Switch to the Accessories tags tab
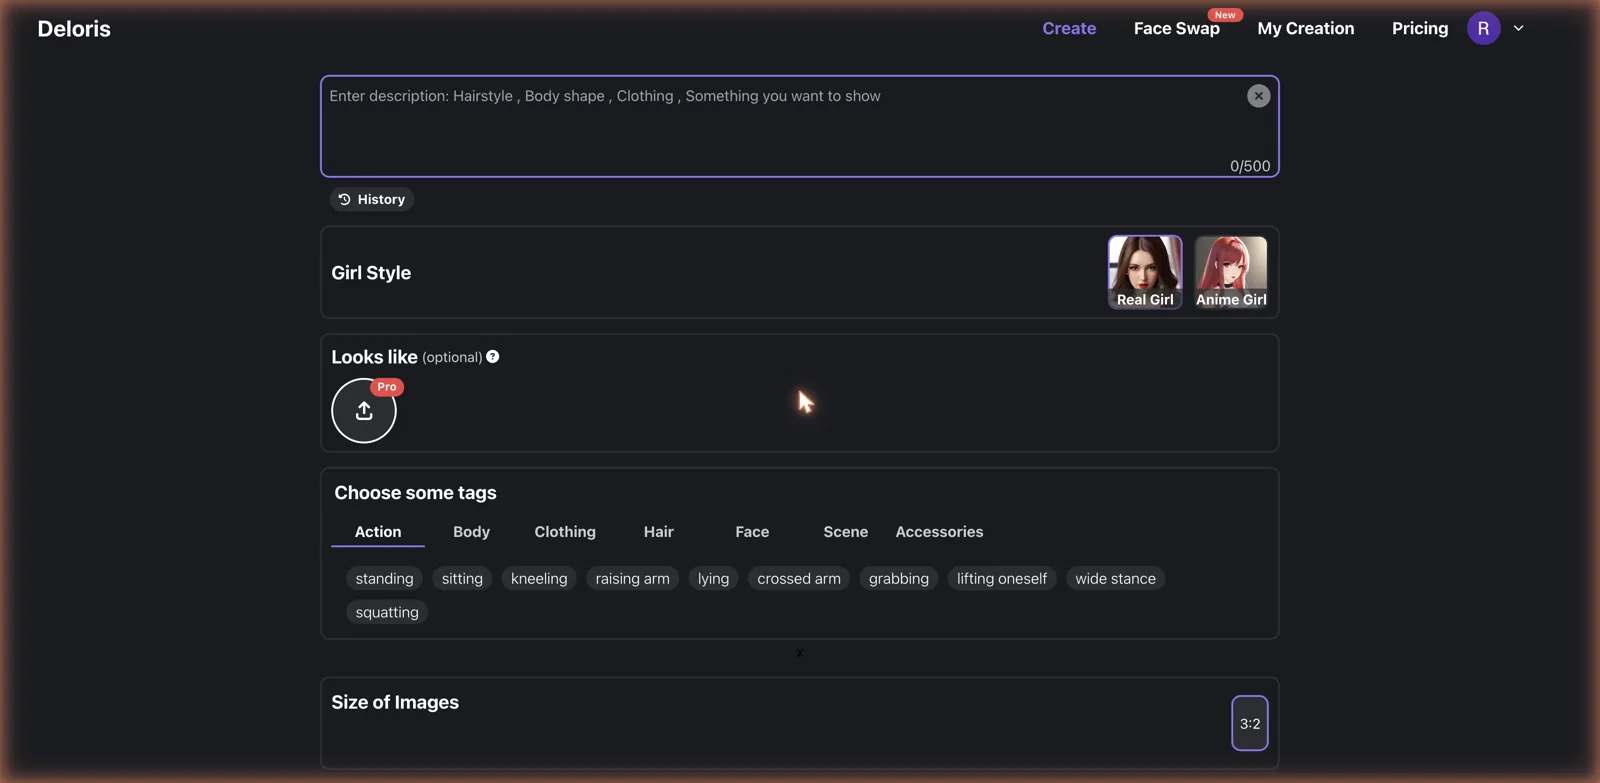This screenshot has width=1600, height=783. coord(939,532)
